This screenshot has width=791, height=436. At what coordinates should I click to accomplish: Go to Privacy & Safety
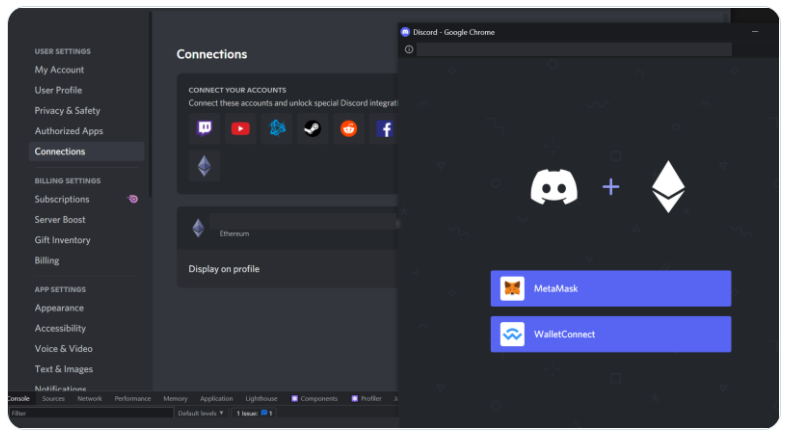[x=67, y=111]
